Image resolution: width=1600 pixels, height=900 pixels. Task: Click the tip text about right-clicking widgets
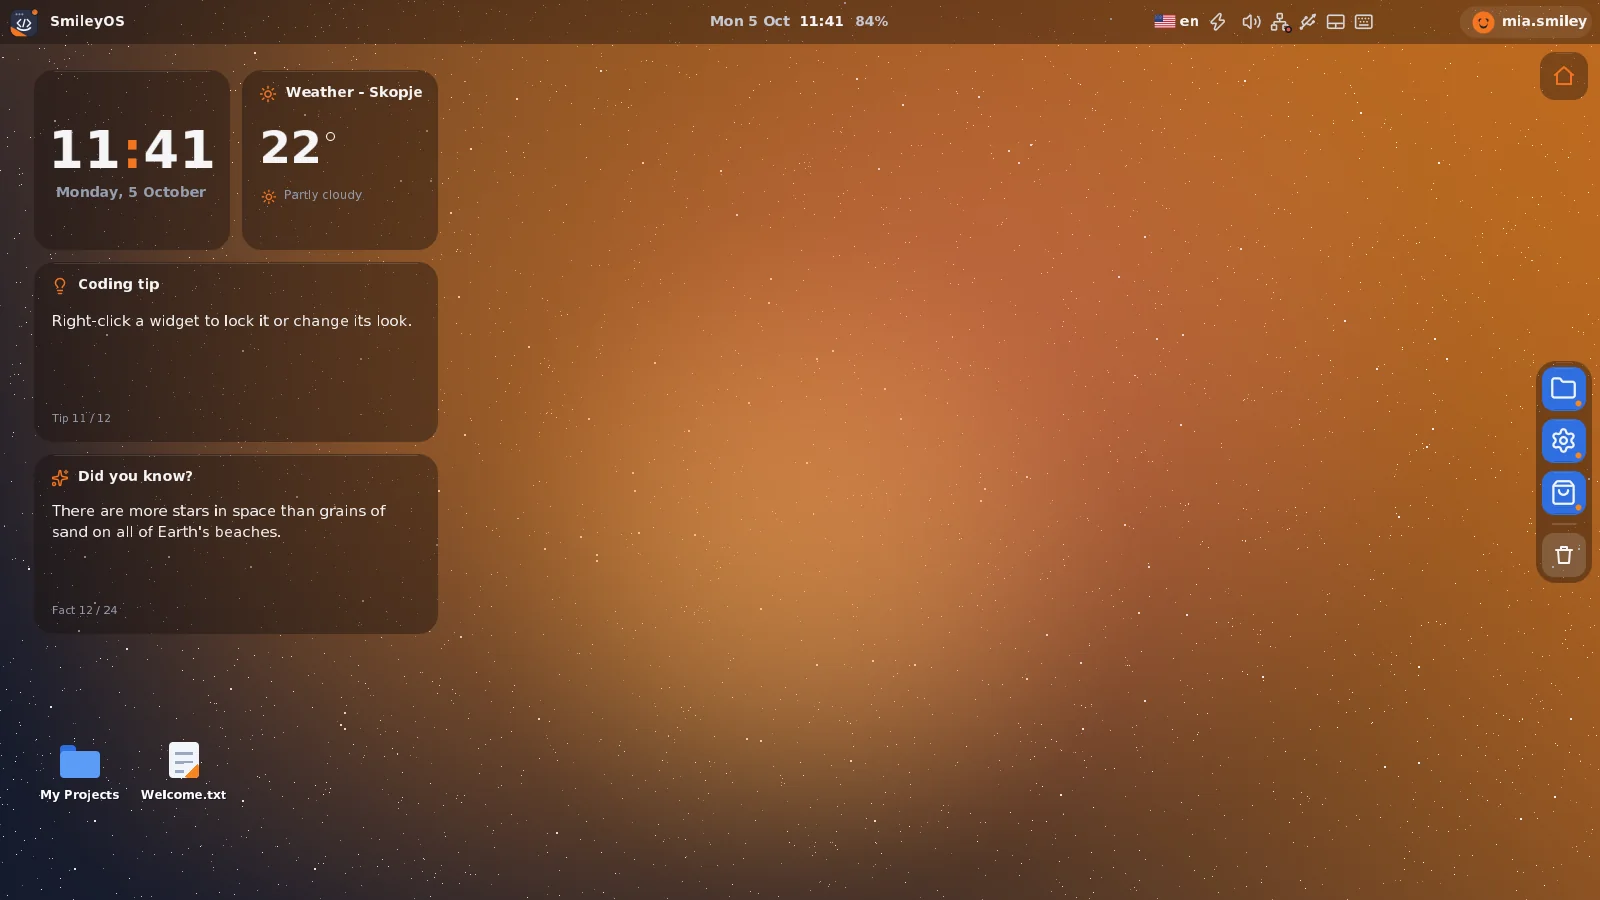(x=232, y=321)
